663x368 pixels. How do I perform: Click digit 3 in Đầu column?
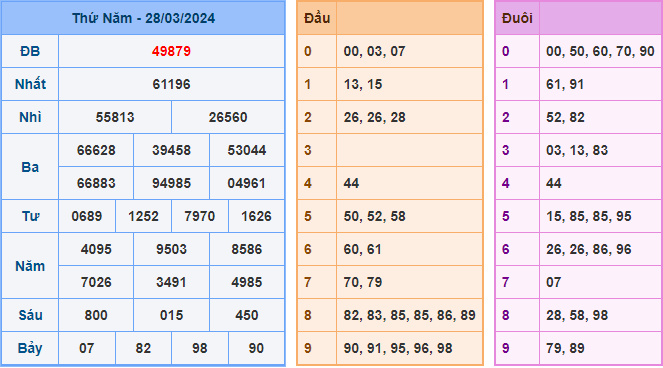(308, 150)
